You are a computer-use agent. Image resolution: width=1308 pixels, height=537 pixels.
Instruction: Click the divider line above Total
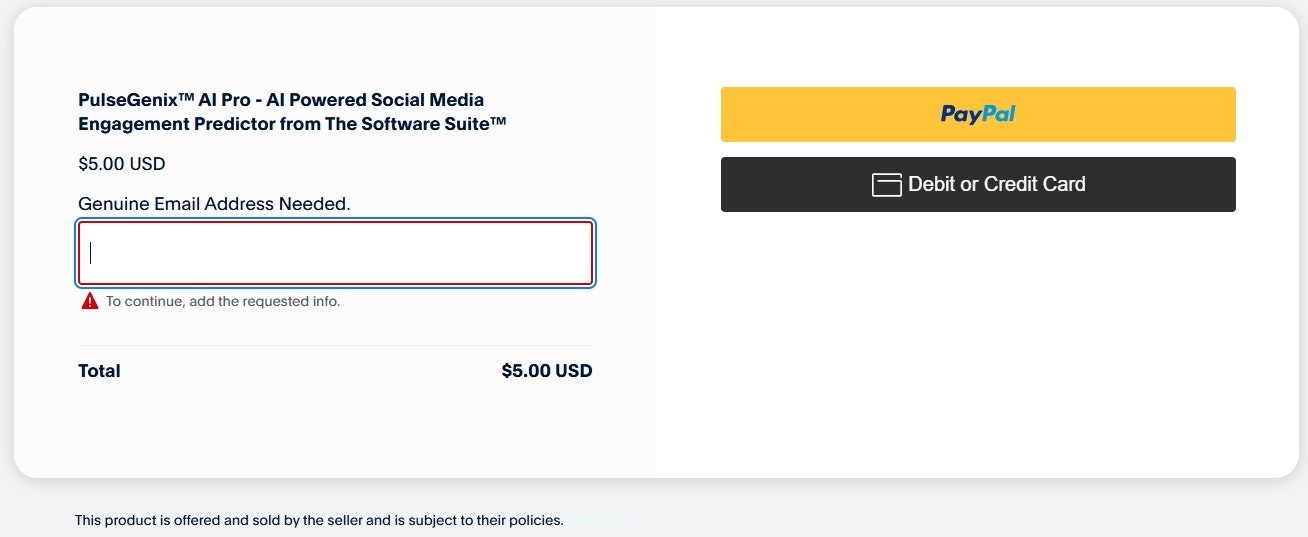tap(335, 345)
